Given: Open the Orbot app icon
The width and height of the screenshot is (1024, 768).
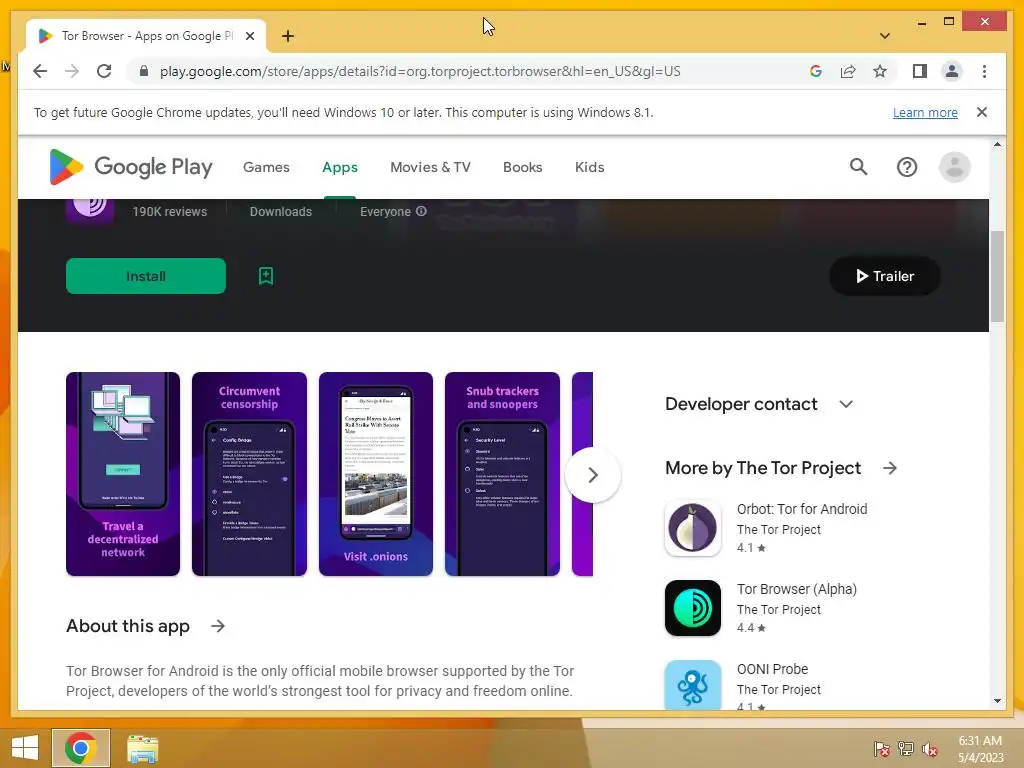Looking at the screenshot, I should click(693, 528).
